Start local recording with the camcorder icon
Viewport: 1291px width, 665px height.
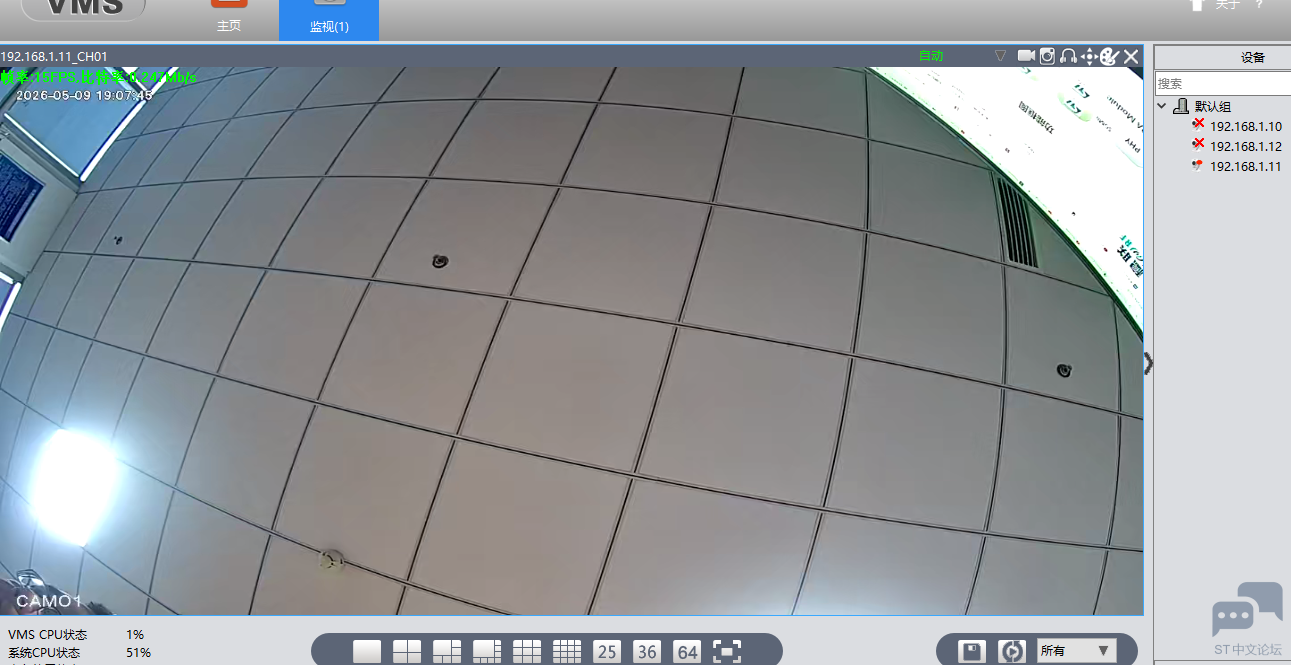click(1026, 56)
